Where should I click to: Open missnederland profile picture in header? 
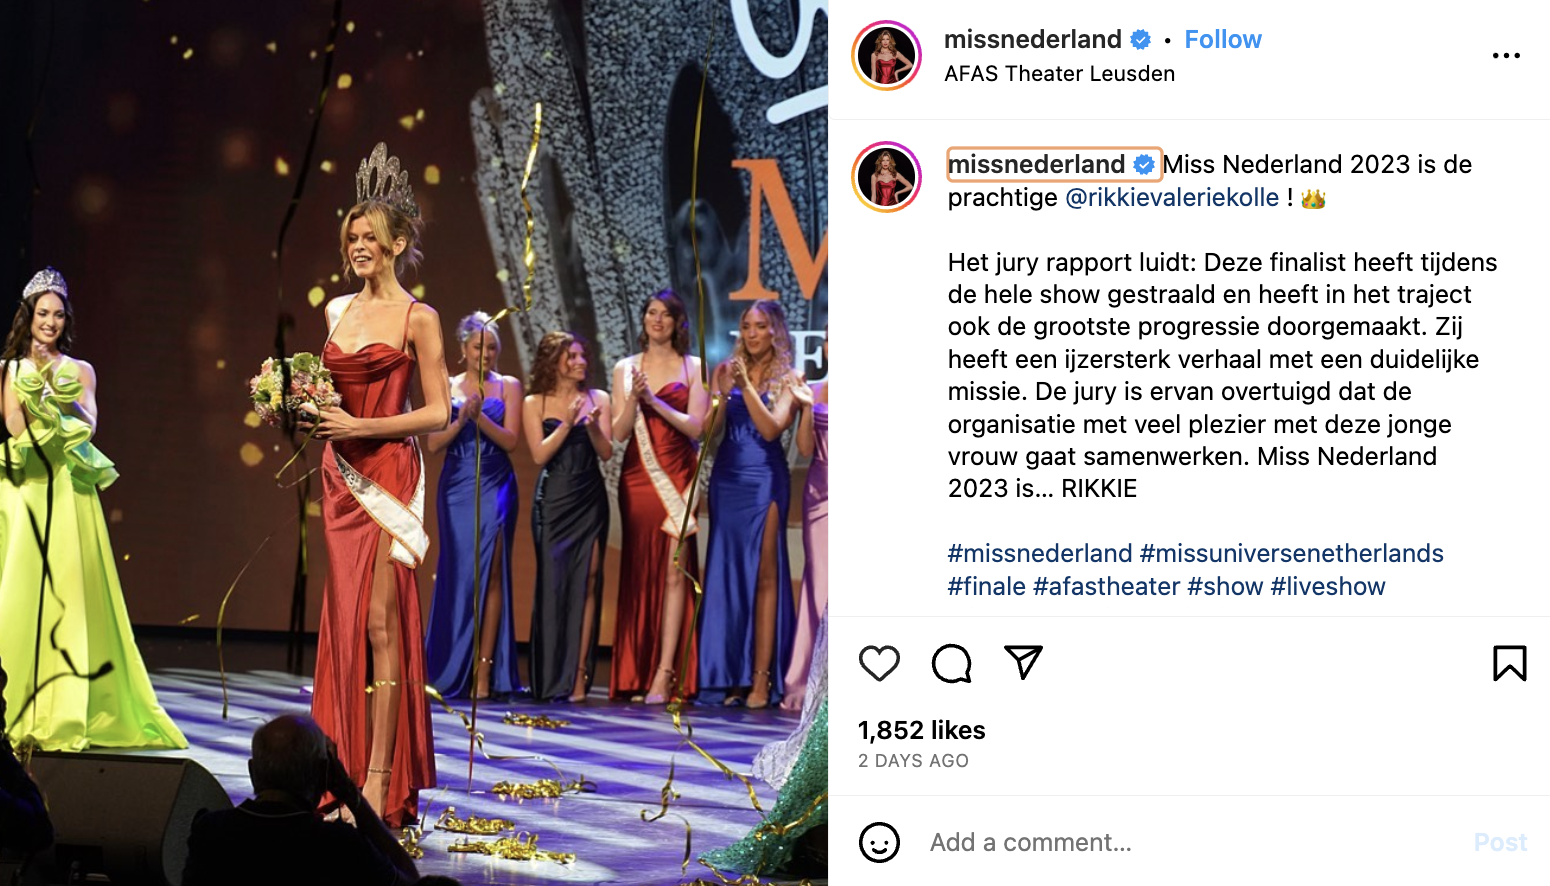point(886,56)
